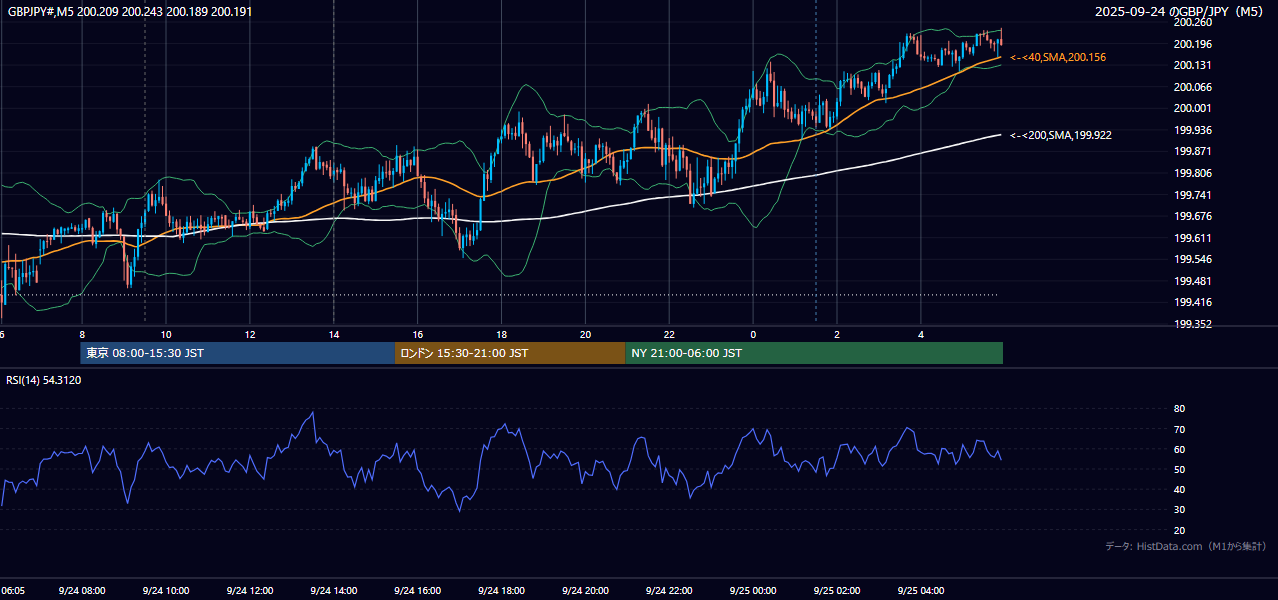Click the 9/24 16:00 time label
Image resolution: width=1278 pixels, height=600 pixels.
pos(416,590)
